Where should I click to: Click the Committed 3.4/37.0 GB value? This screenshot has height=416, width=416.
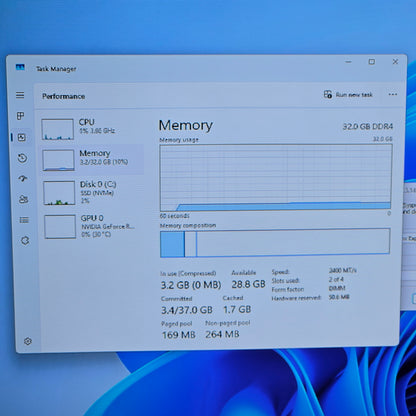click(187, 310)
